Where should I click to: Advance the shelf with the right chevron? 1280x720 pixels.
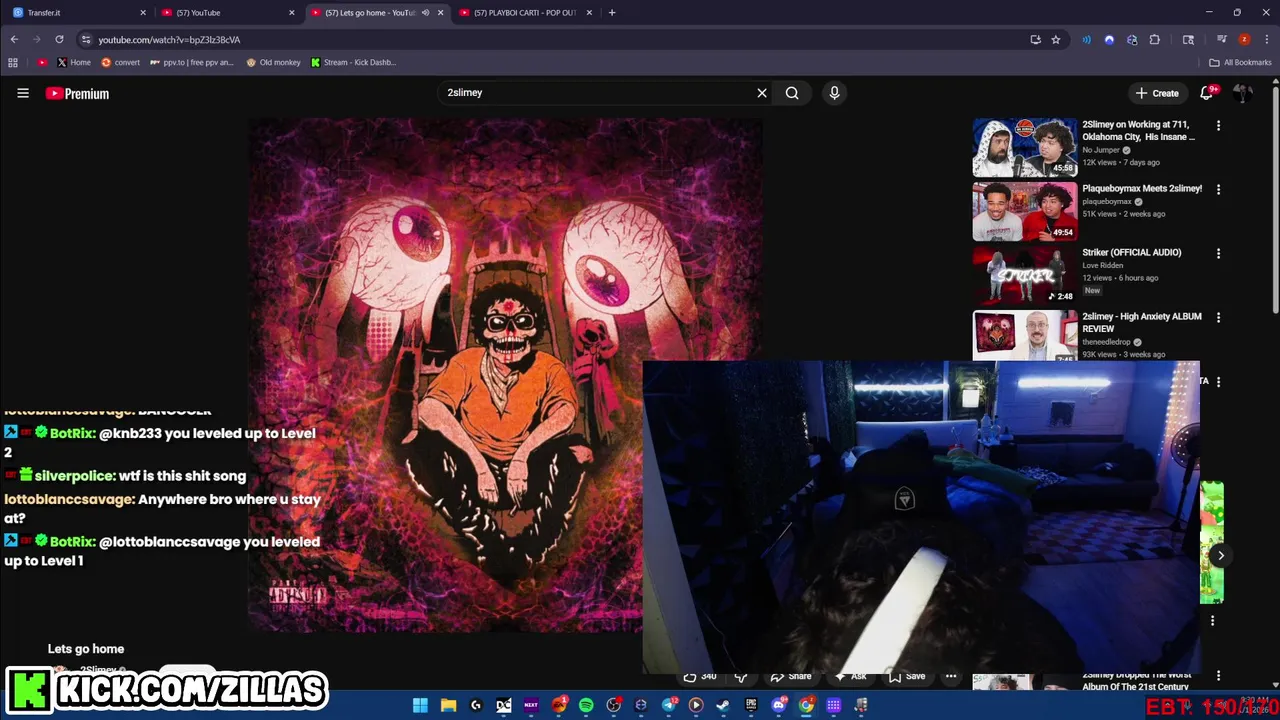pos(1221,556)
